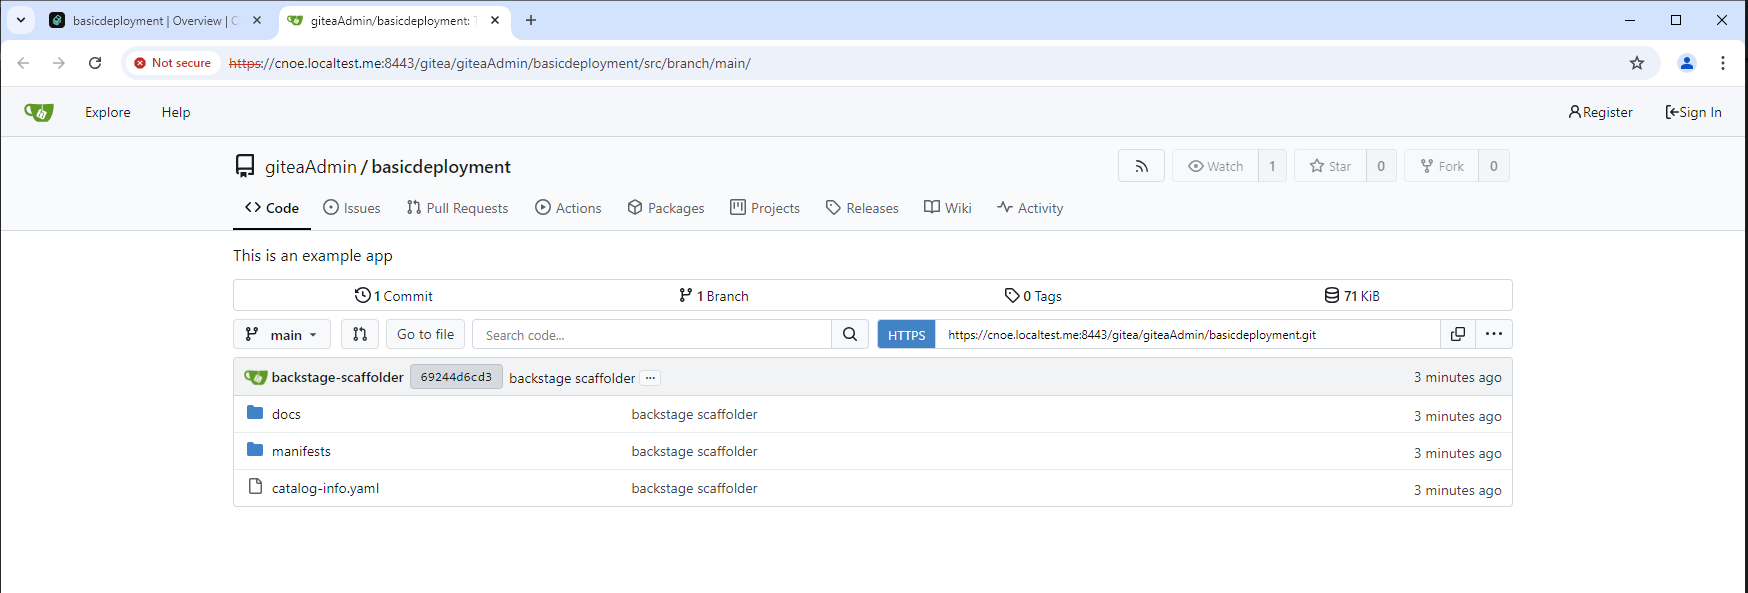Reload the page in the browser
The height and width of the screenshot is (593, 1748).
pyautogui.click(x=95, y=63)
